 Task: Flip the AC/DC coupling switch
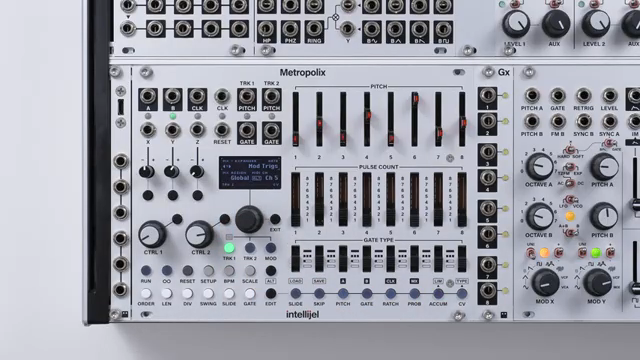570,183
